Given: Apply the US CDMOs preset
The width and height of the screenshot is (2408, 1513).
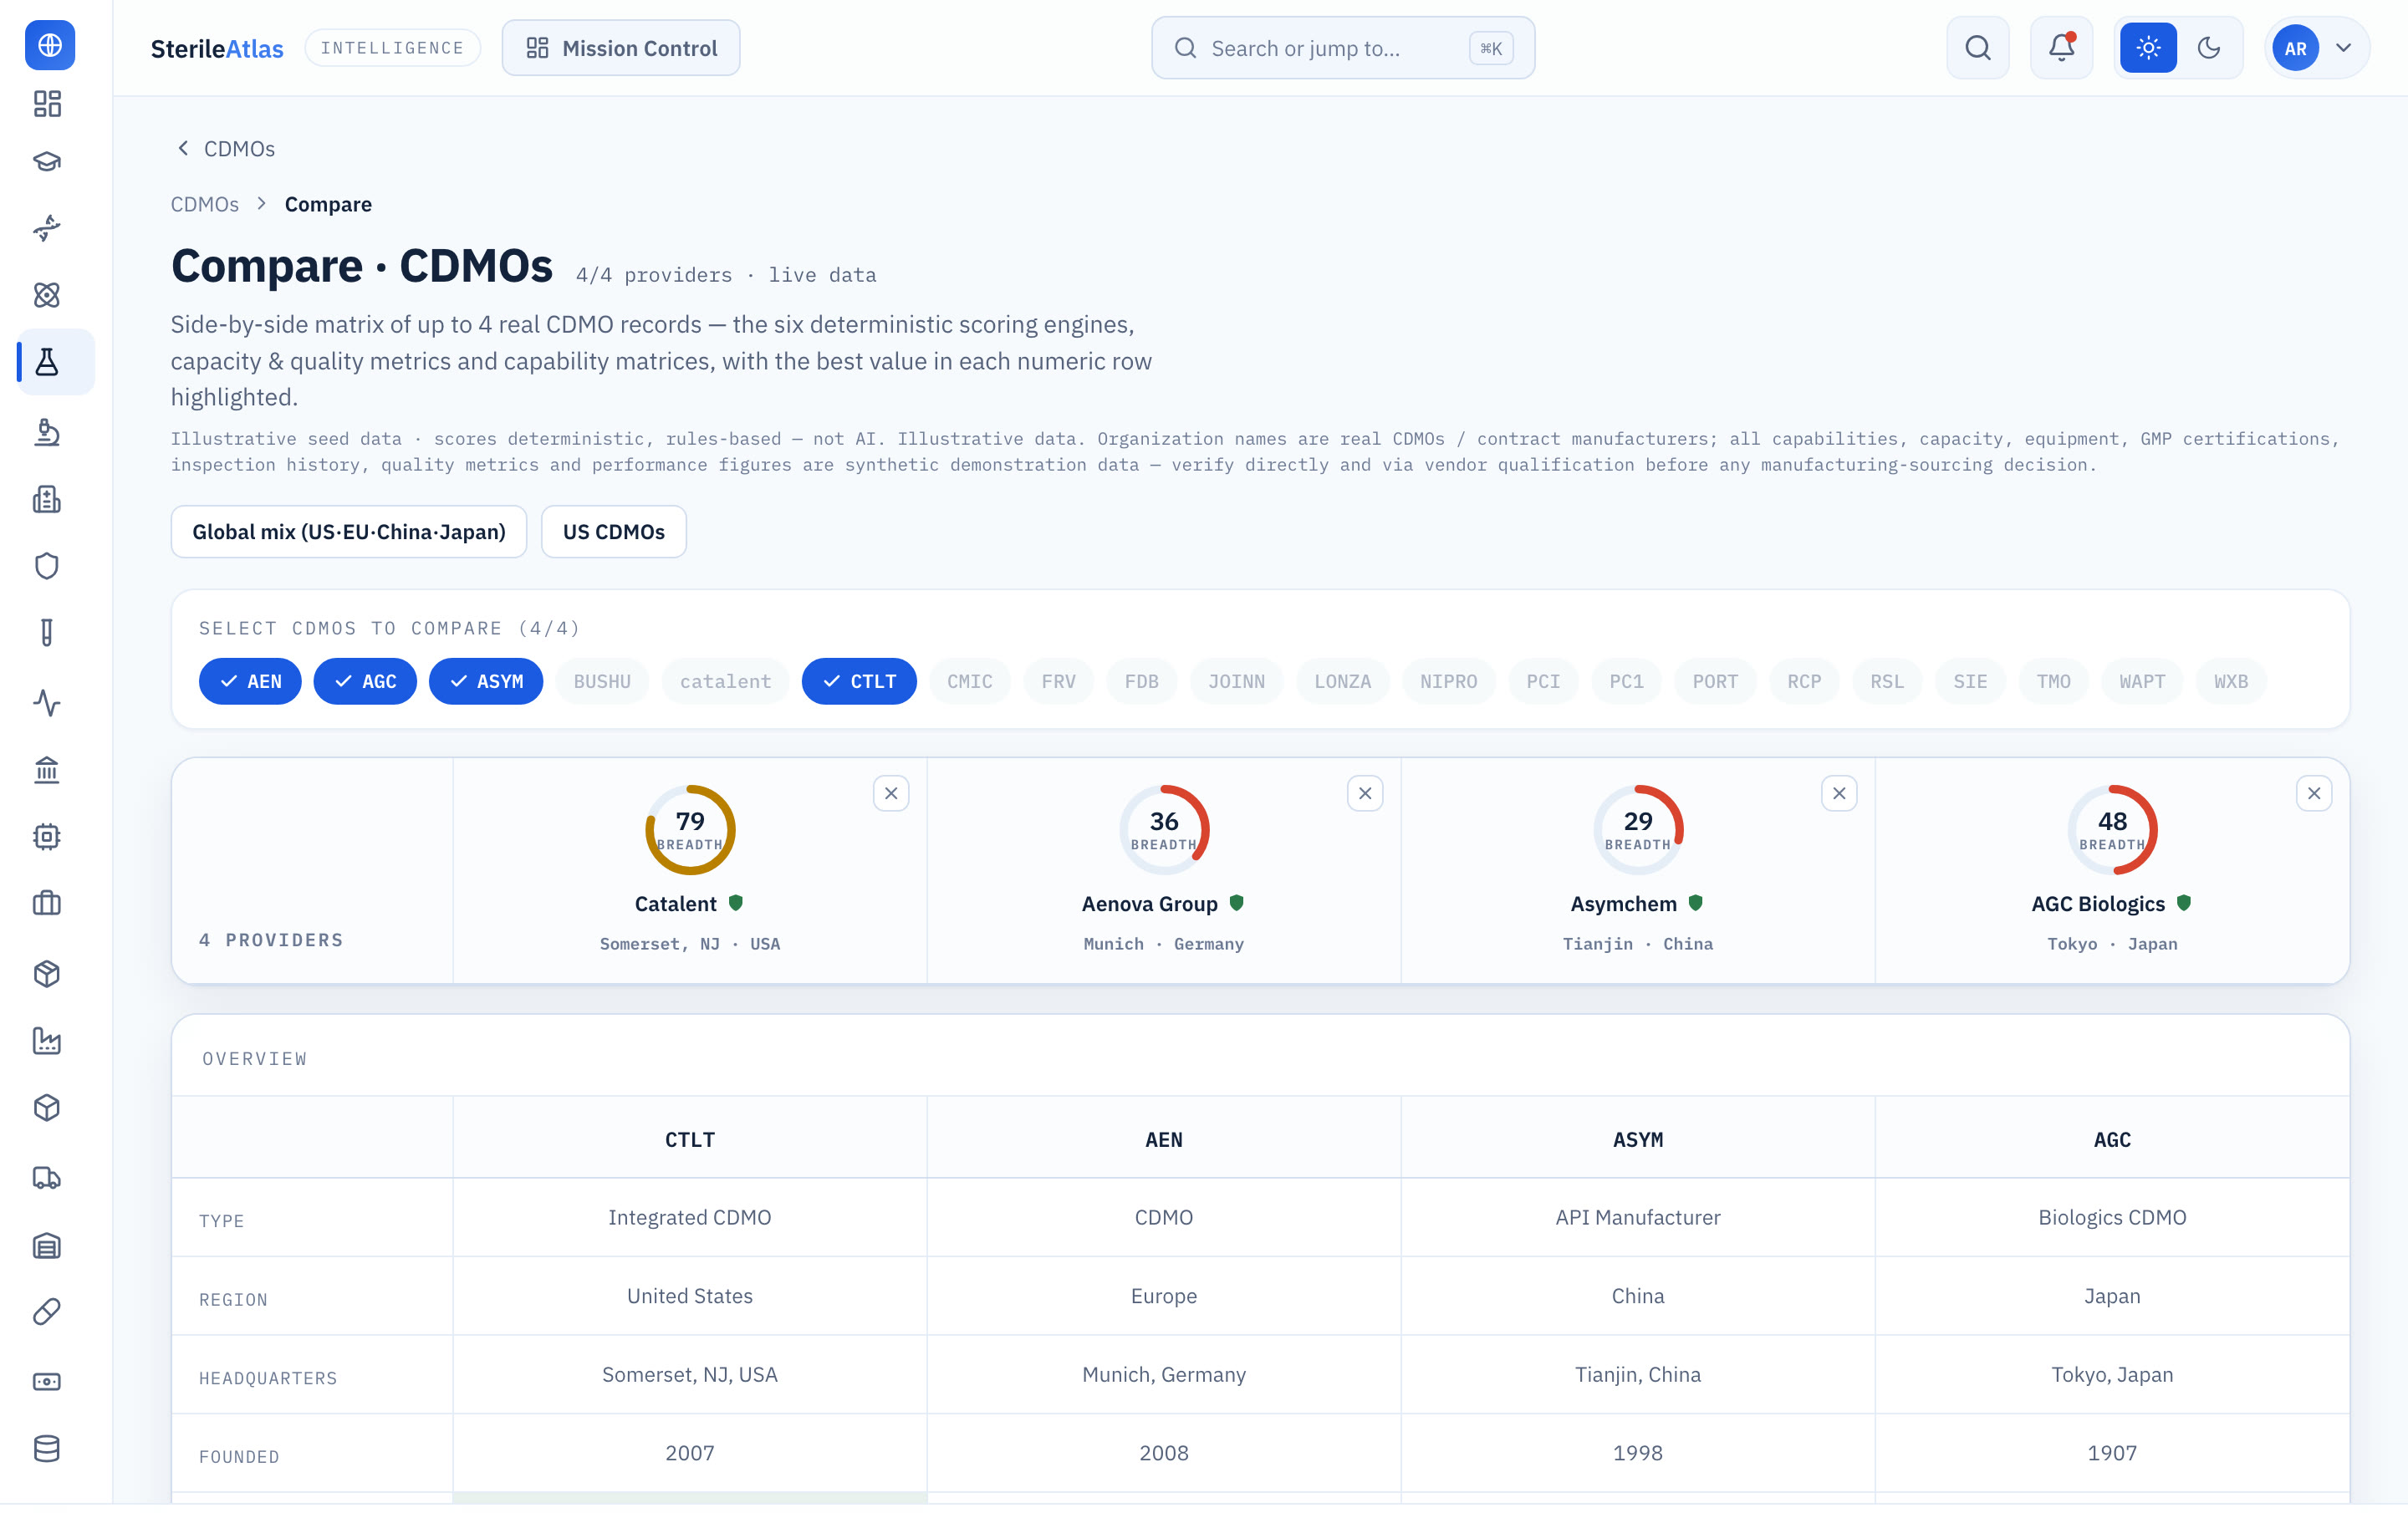Looking at the screenshot, I should coord(614,532).
